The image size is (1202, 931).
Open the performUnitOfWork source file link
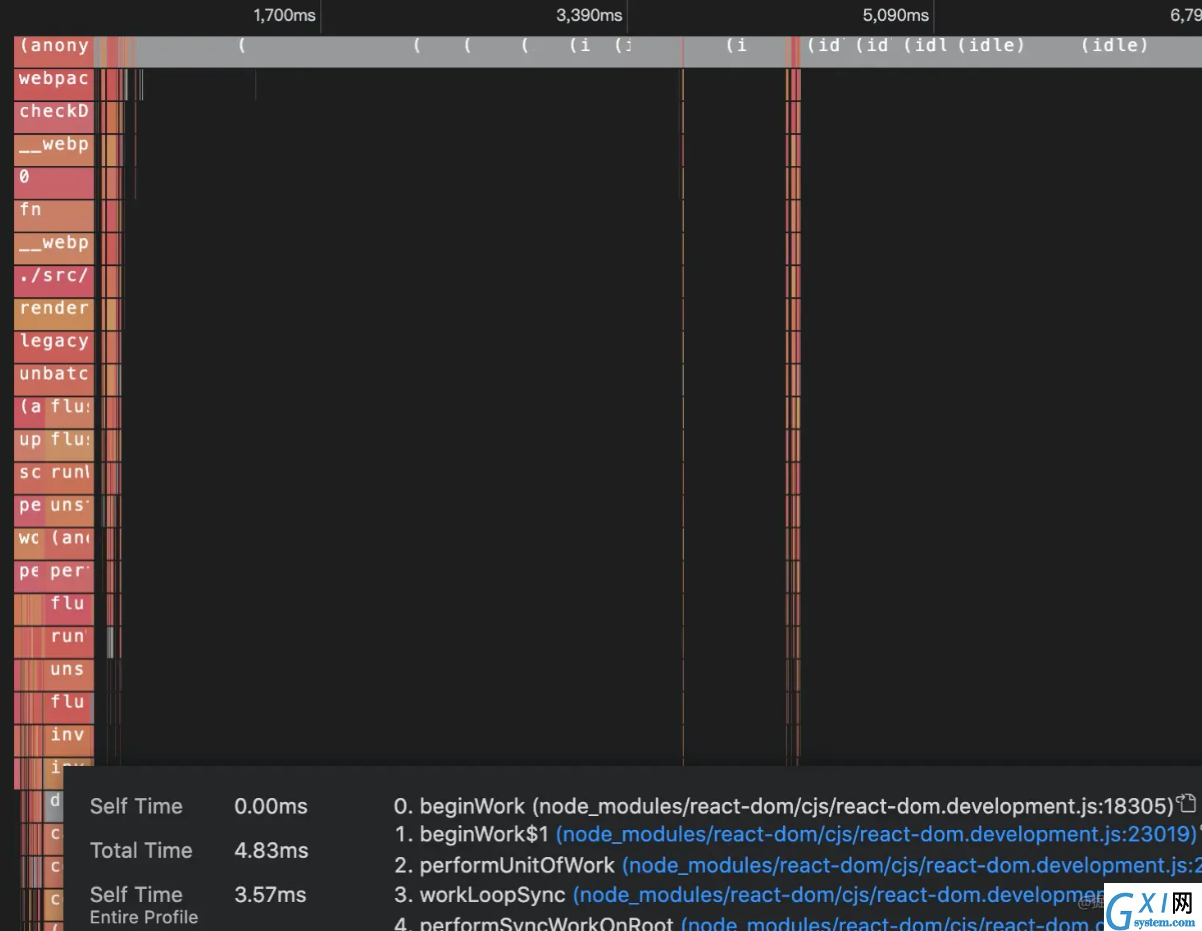[911, 865]
